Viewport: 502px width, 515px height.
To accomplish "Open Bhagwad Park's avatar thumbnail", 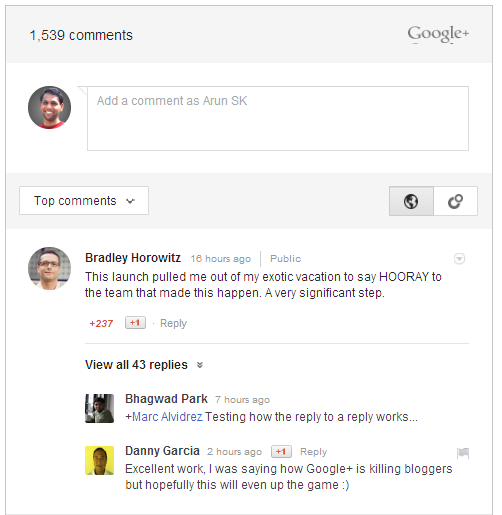I will [x=99, y=408].
